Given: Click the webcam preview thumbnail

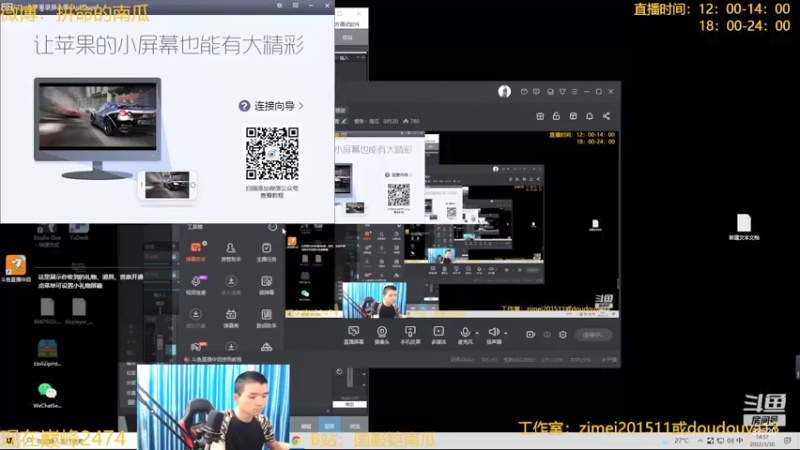Looking at the screenshot, I should tap(213, 407).
